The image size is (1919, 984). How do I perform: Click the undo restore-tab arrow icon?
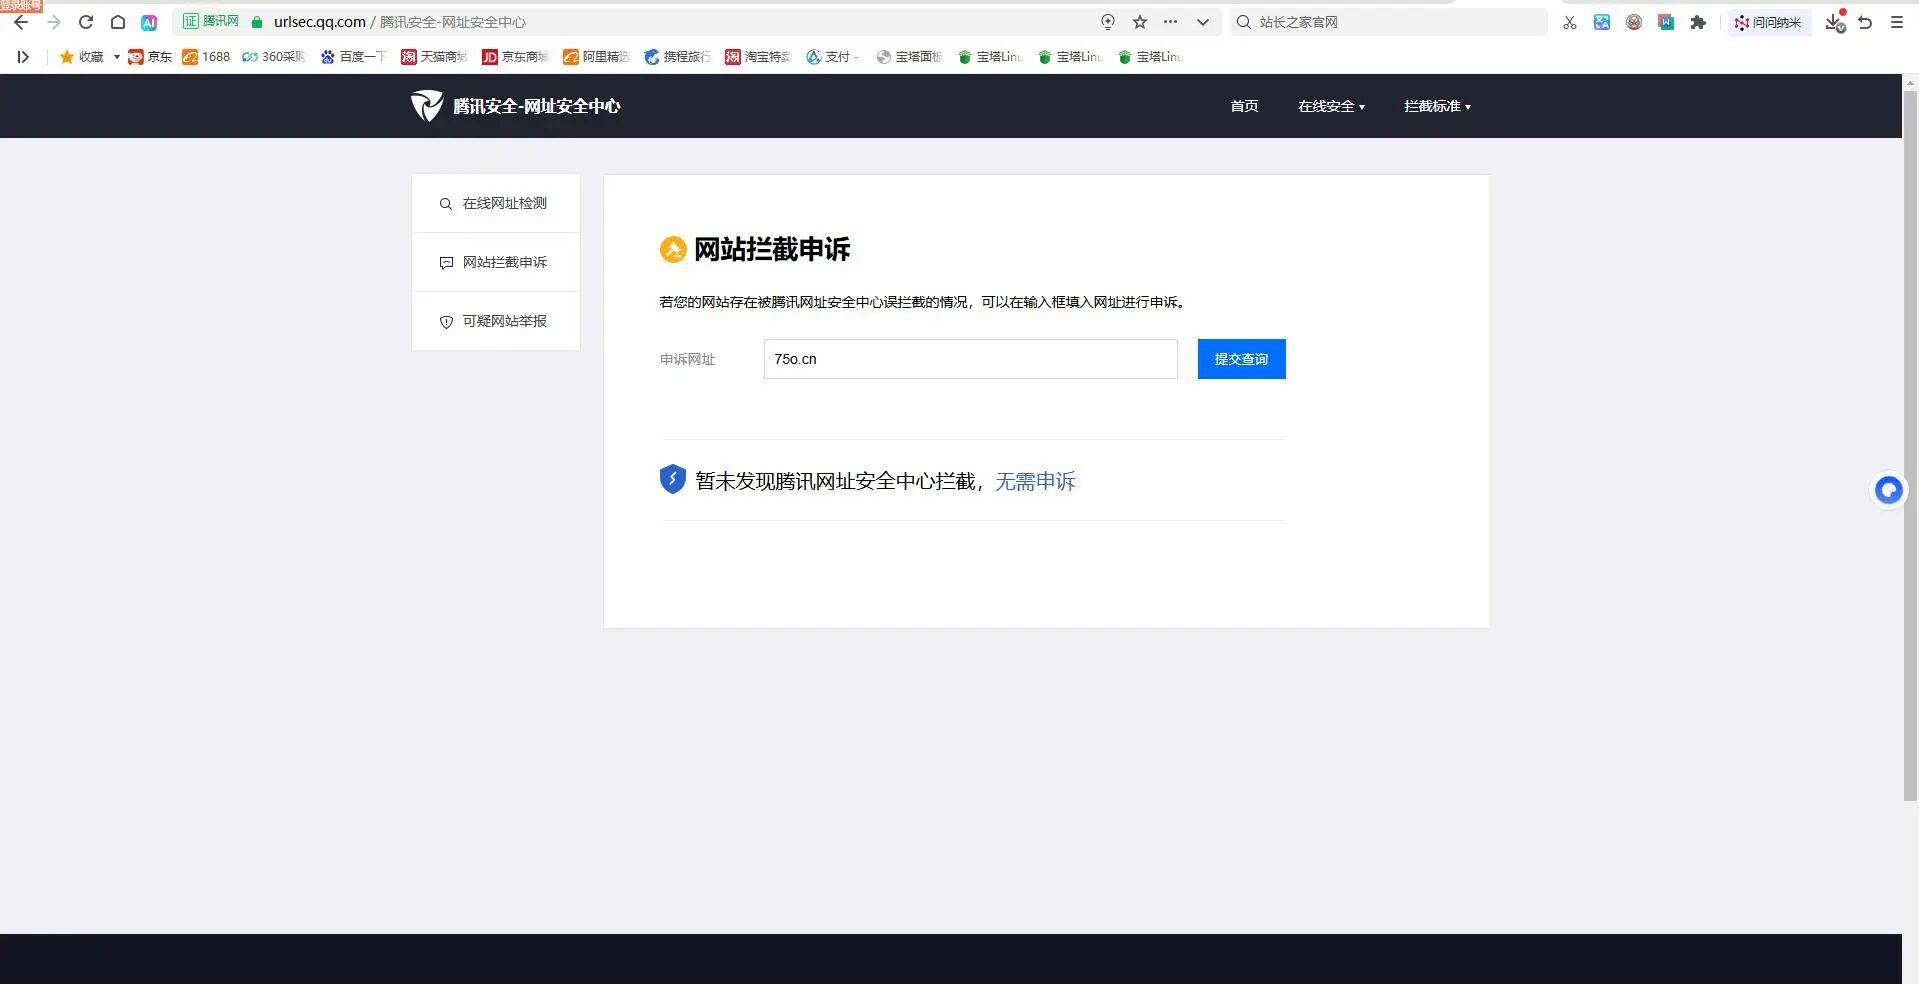1866,22
